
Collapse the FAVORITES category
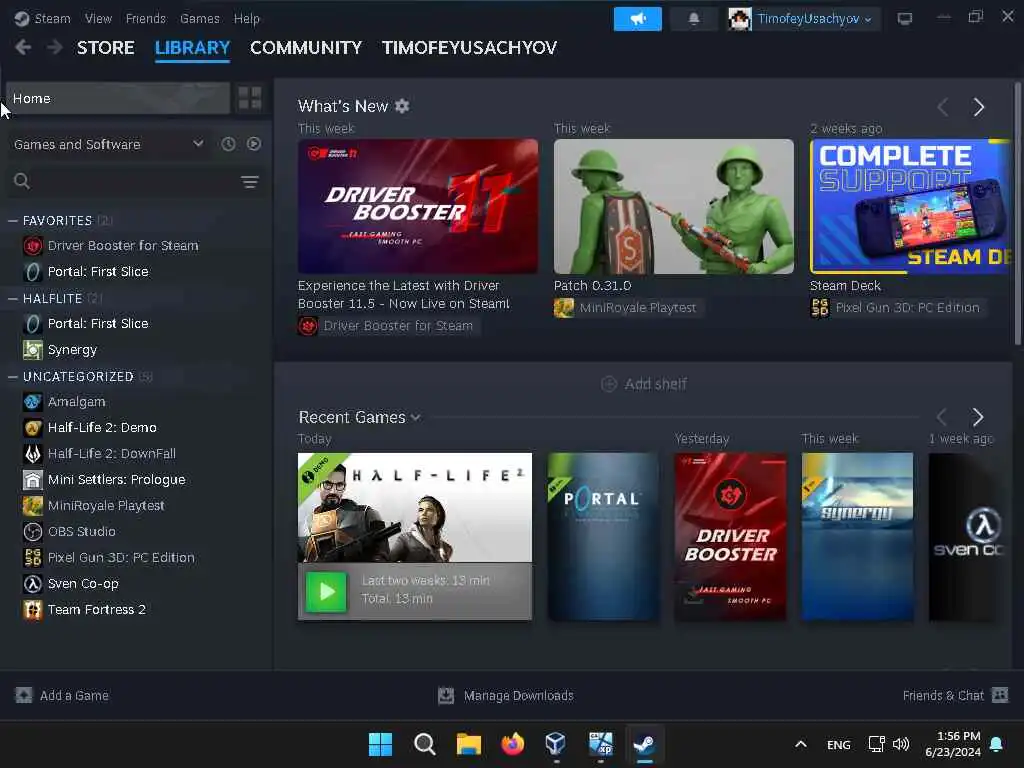(x=12, y=221)
